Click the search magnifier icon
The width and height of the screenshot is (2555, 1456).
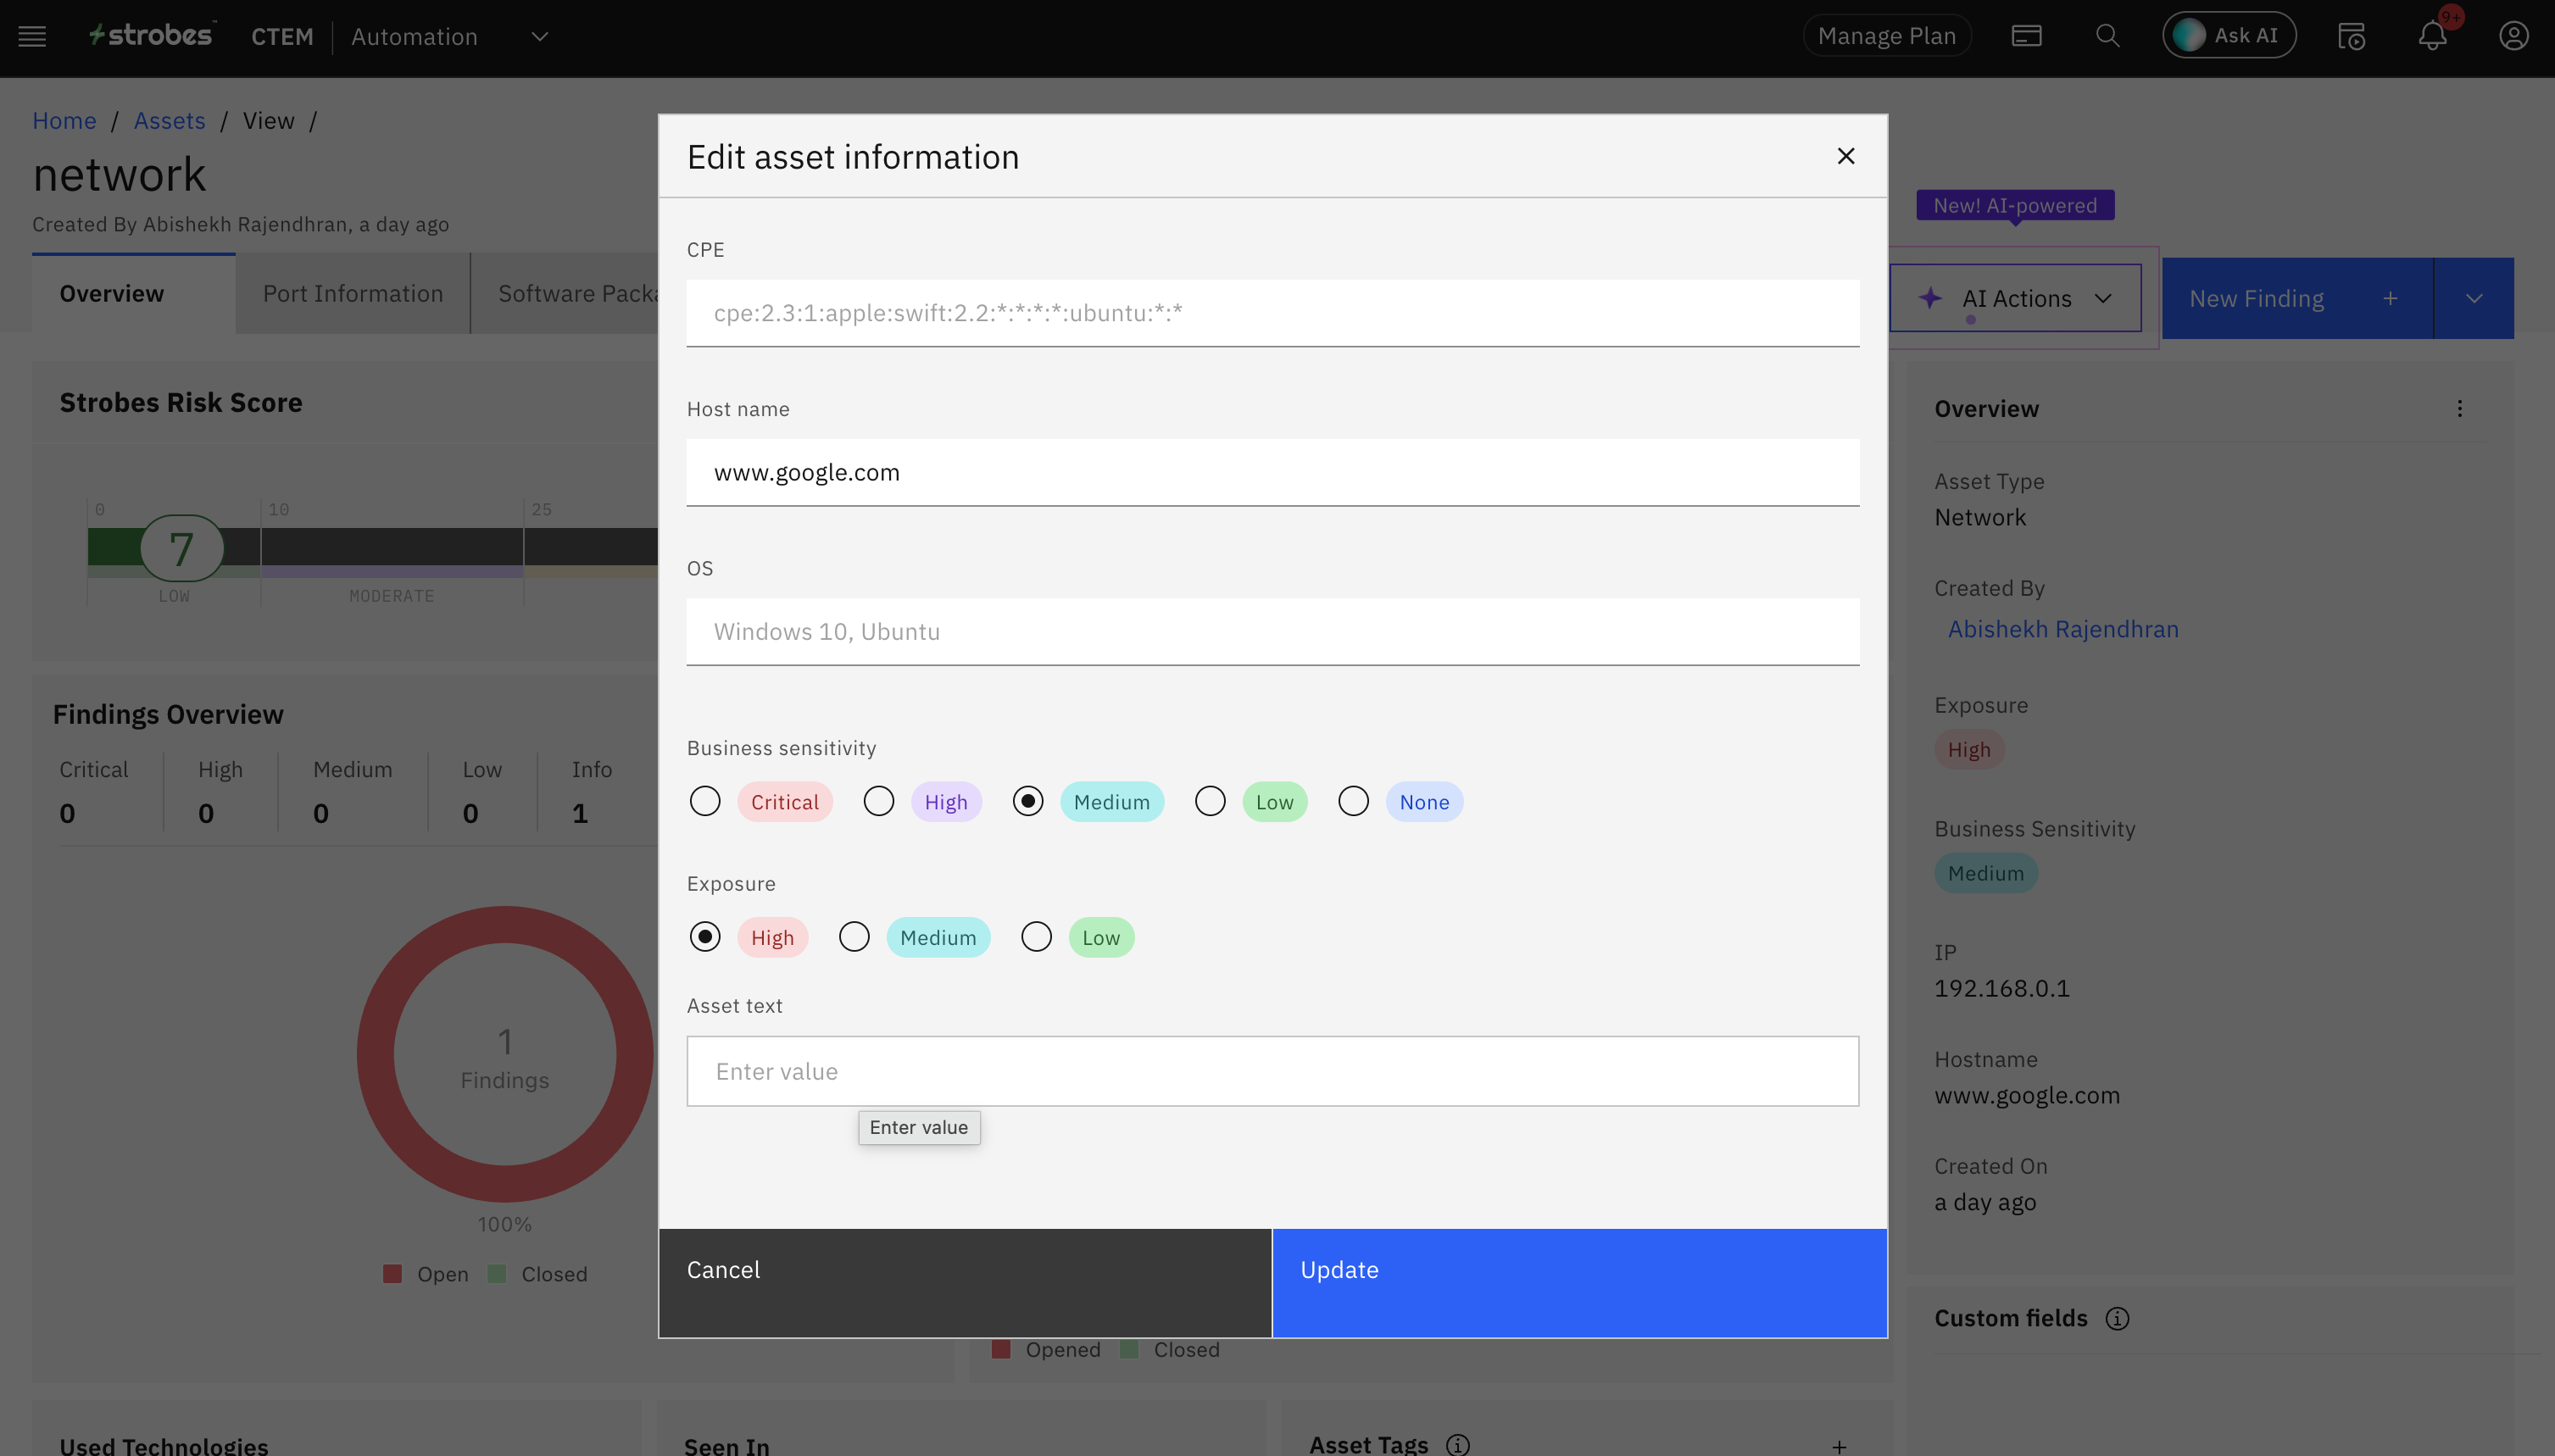pos(2107,36)
